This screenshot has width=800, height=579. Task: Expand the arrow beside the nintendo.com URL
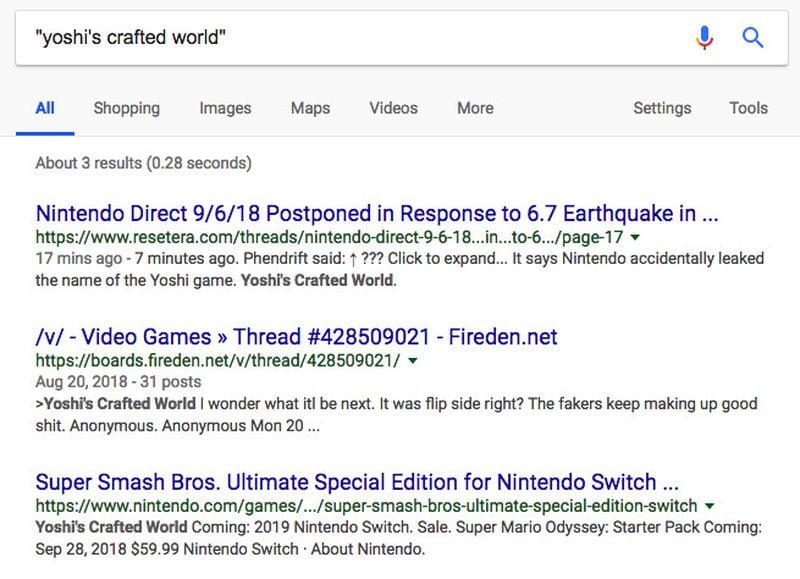click(x=709, y=506)
